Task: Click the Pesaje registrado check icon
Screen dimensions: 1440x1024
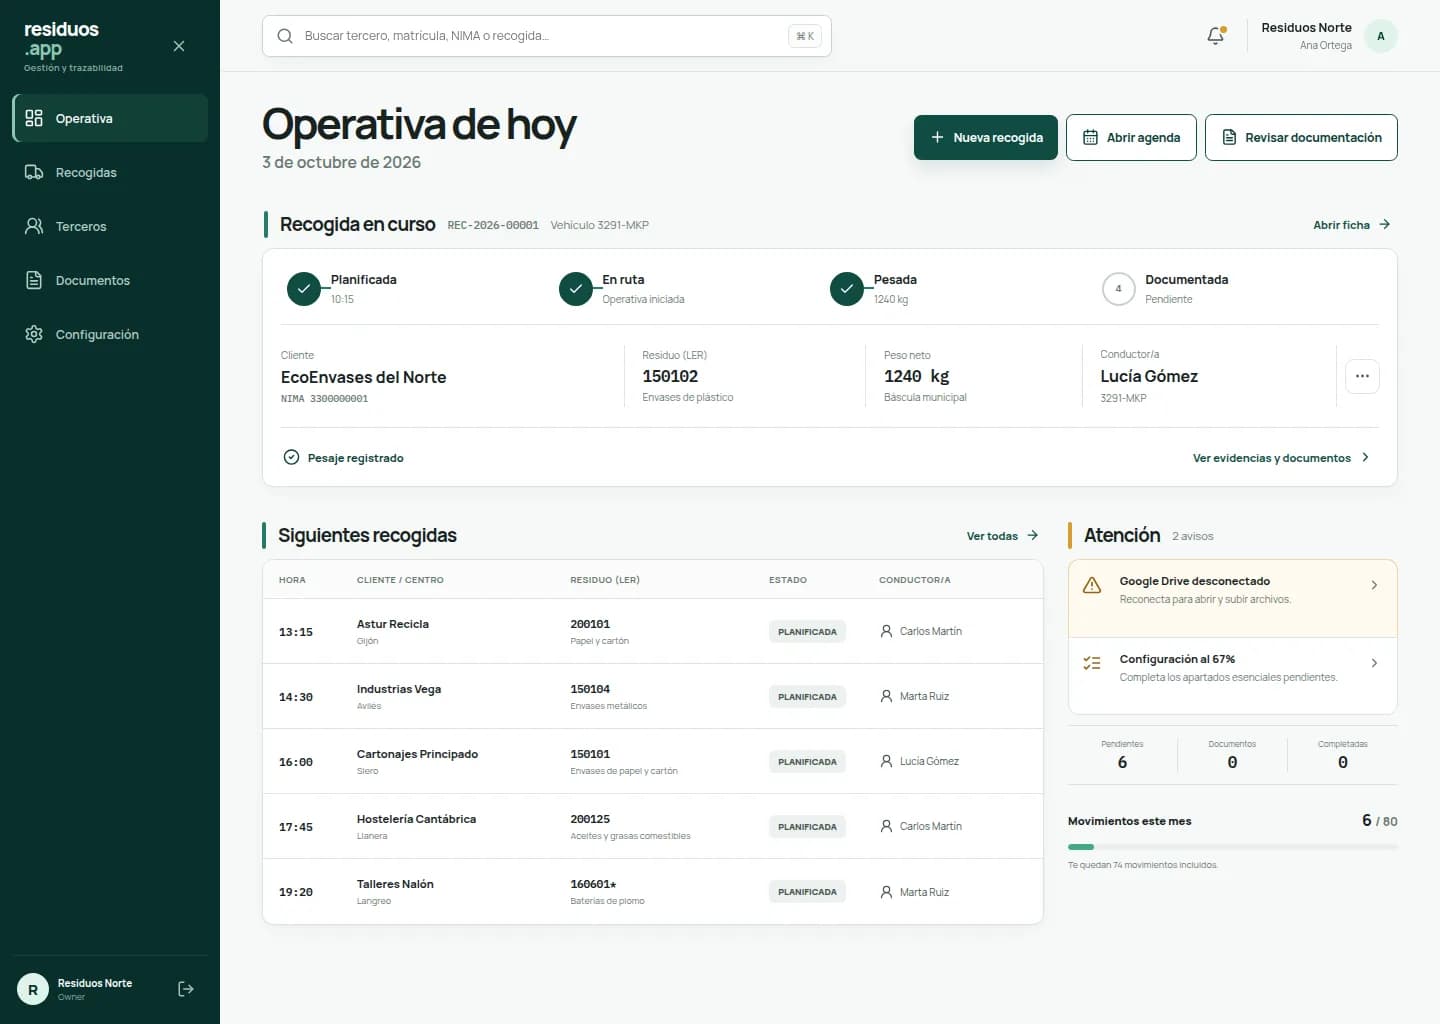Action: pos(291,457)
